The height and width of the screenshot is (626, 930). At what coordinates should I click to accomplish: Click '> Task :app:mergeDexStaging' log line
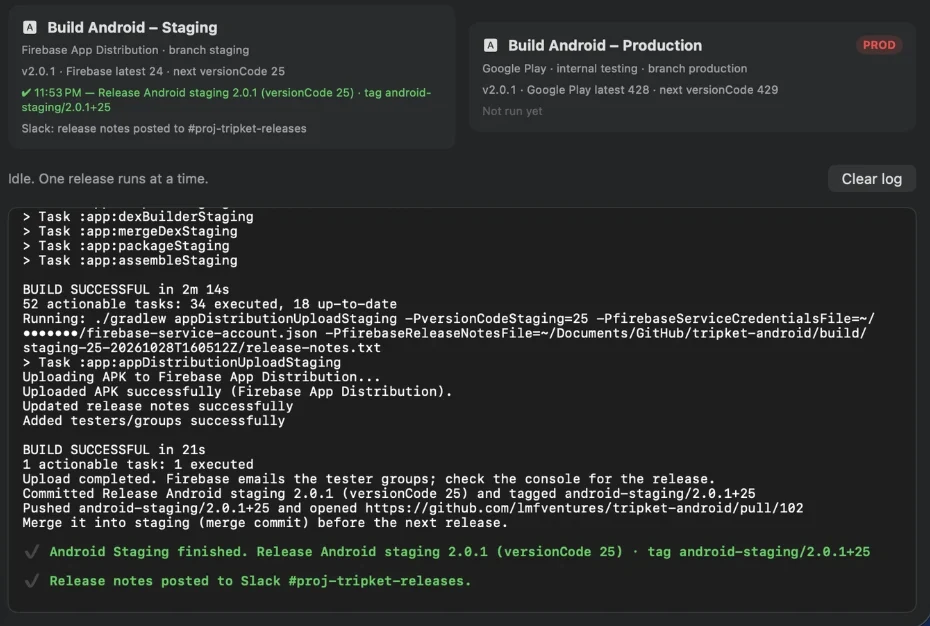pos(130,231)
